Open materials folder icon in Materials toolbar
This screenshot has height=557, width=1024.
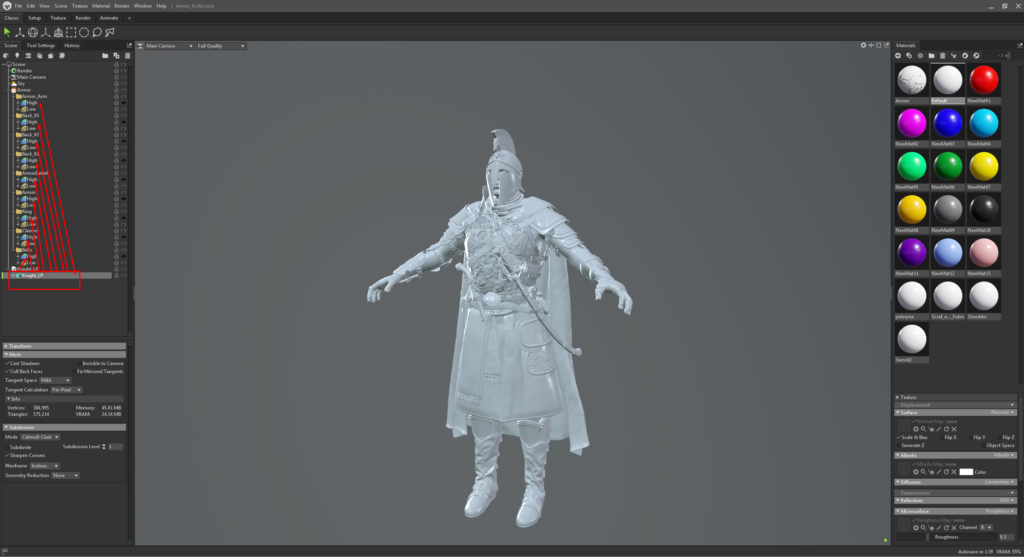931,56
